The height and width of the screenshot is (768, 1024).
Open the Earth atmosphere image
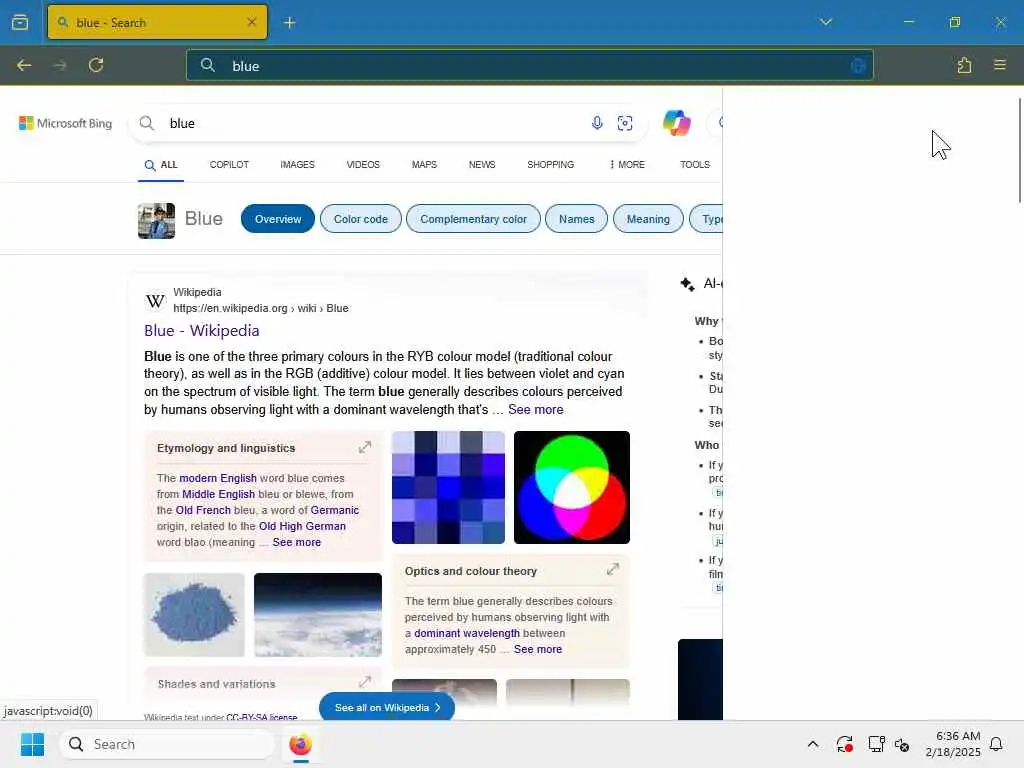pyautogui.click(x=317, y=615)
